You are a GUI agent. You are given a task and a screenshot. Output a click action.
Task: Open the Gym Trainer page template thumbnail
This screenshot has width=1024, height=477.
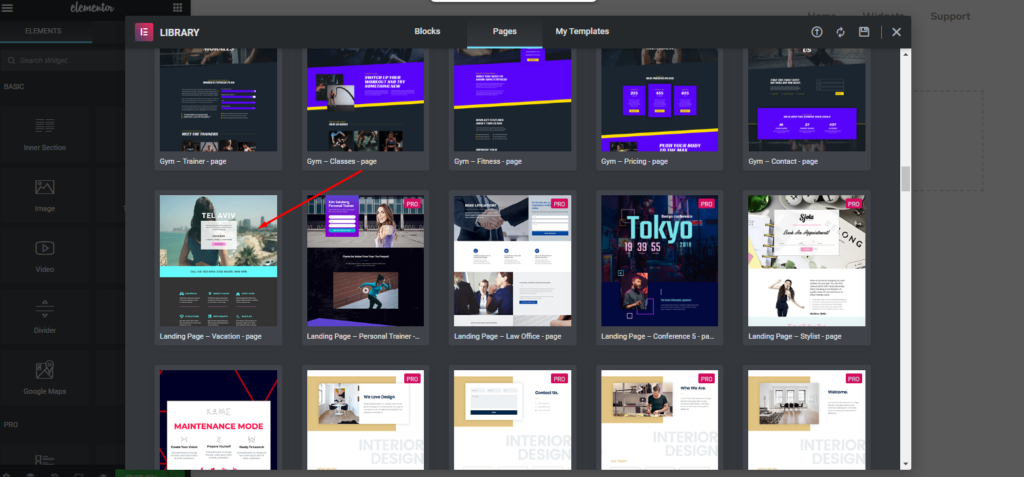point(218,99)
